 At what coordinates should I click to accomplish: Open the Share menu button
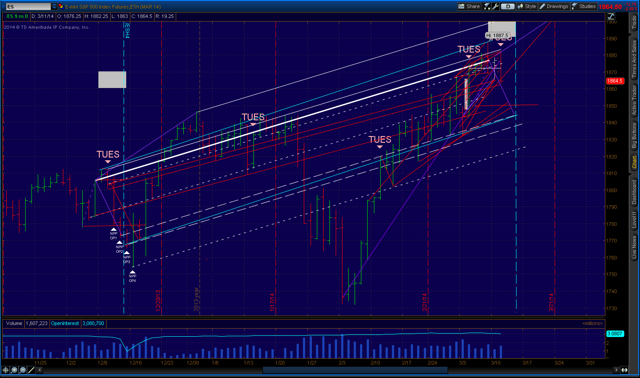469,7
